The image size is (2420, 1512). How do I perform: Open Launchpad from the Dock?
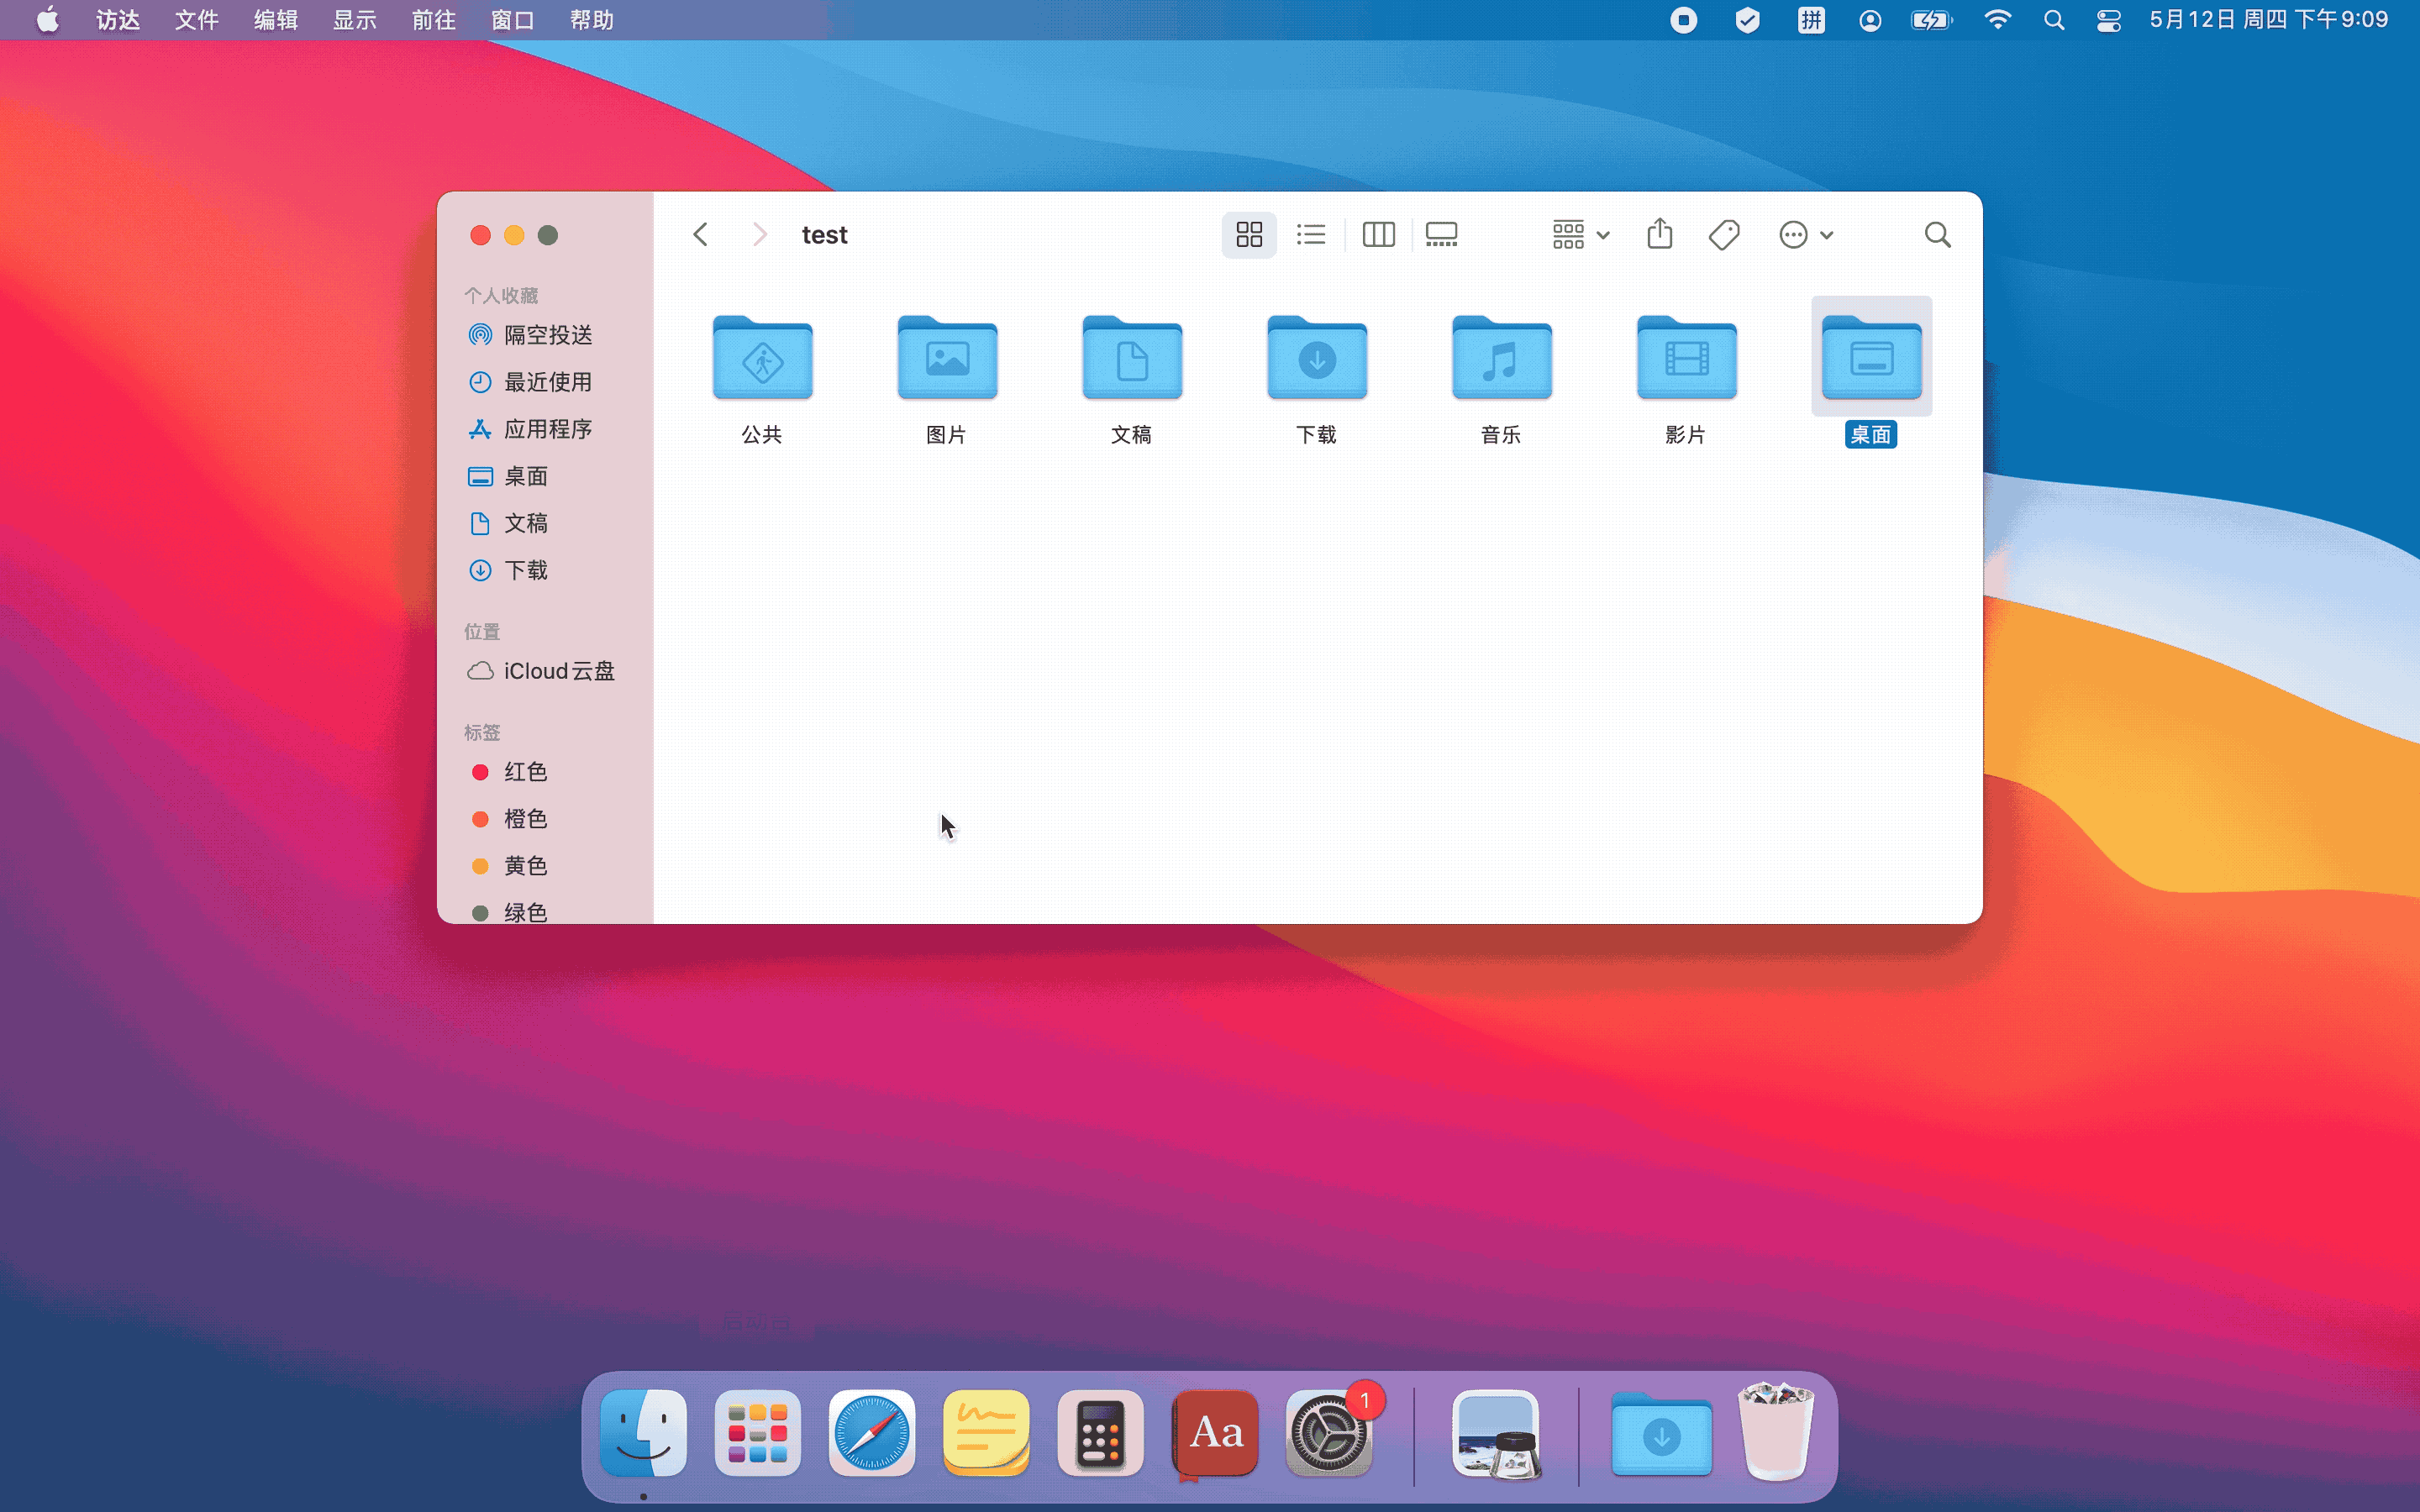pos(757,1433)
